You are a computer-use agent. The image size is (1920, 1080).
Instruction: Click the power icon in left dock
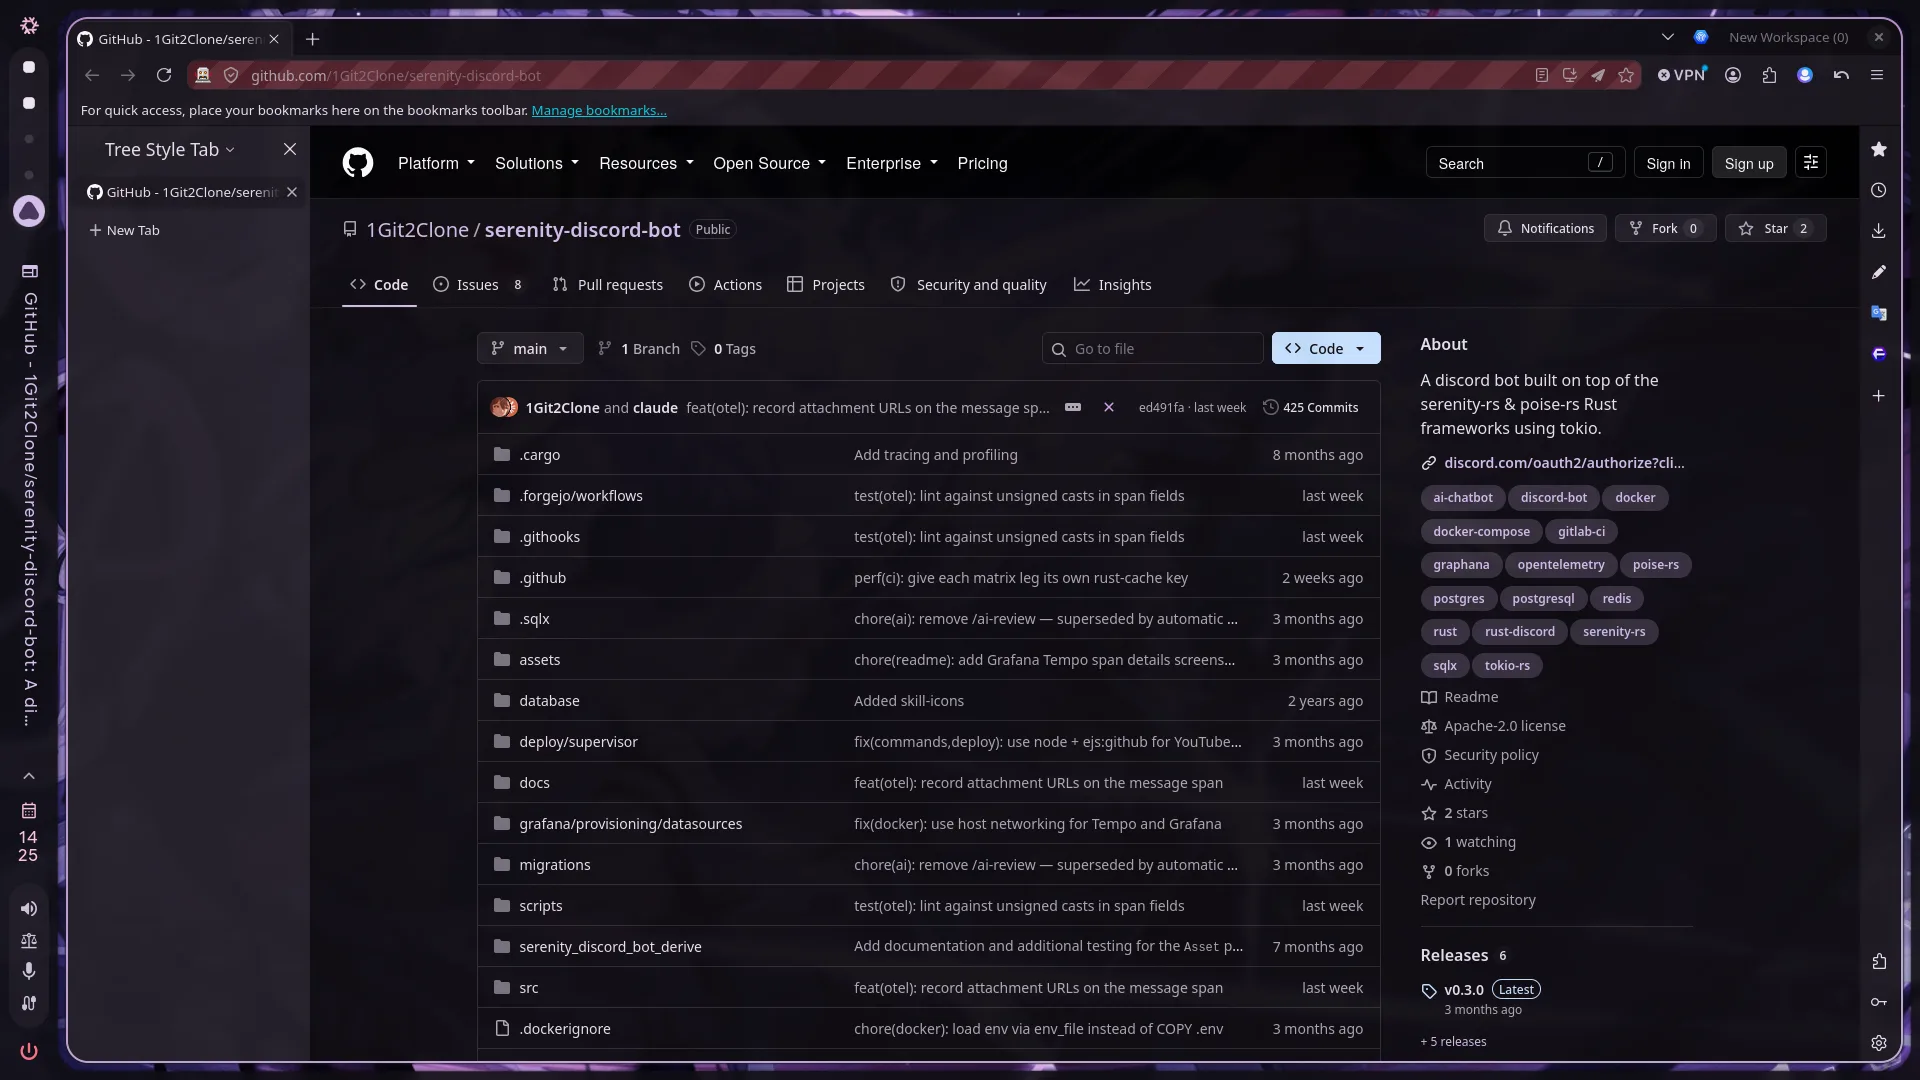[29, 1051]
